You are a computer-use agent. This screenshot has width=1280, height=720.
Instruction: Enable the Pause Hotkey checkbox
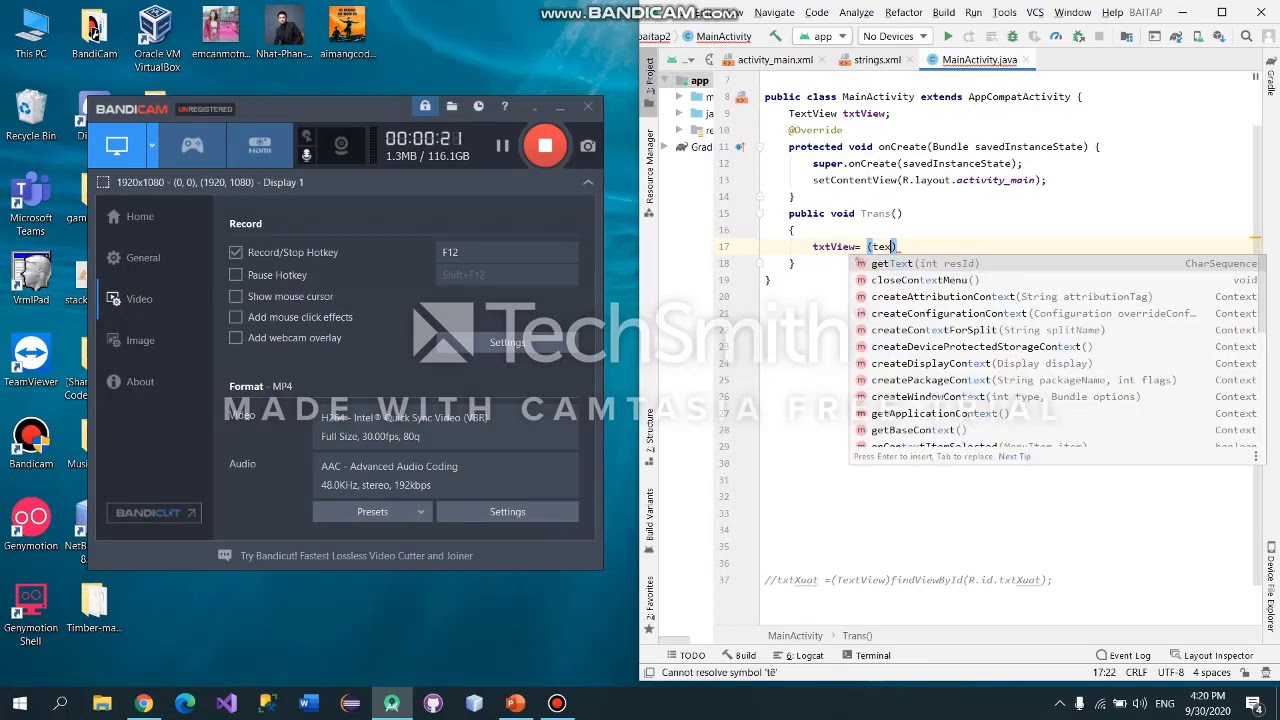[236, 274]
